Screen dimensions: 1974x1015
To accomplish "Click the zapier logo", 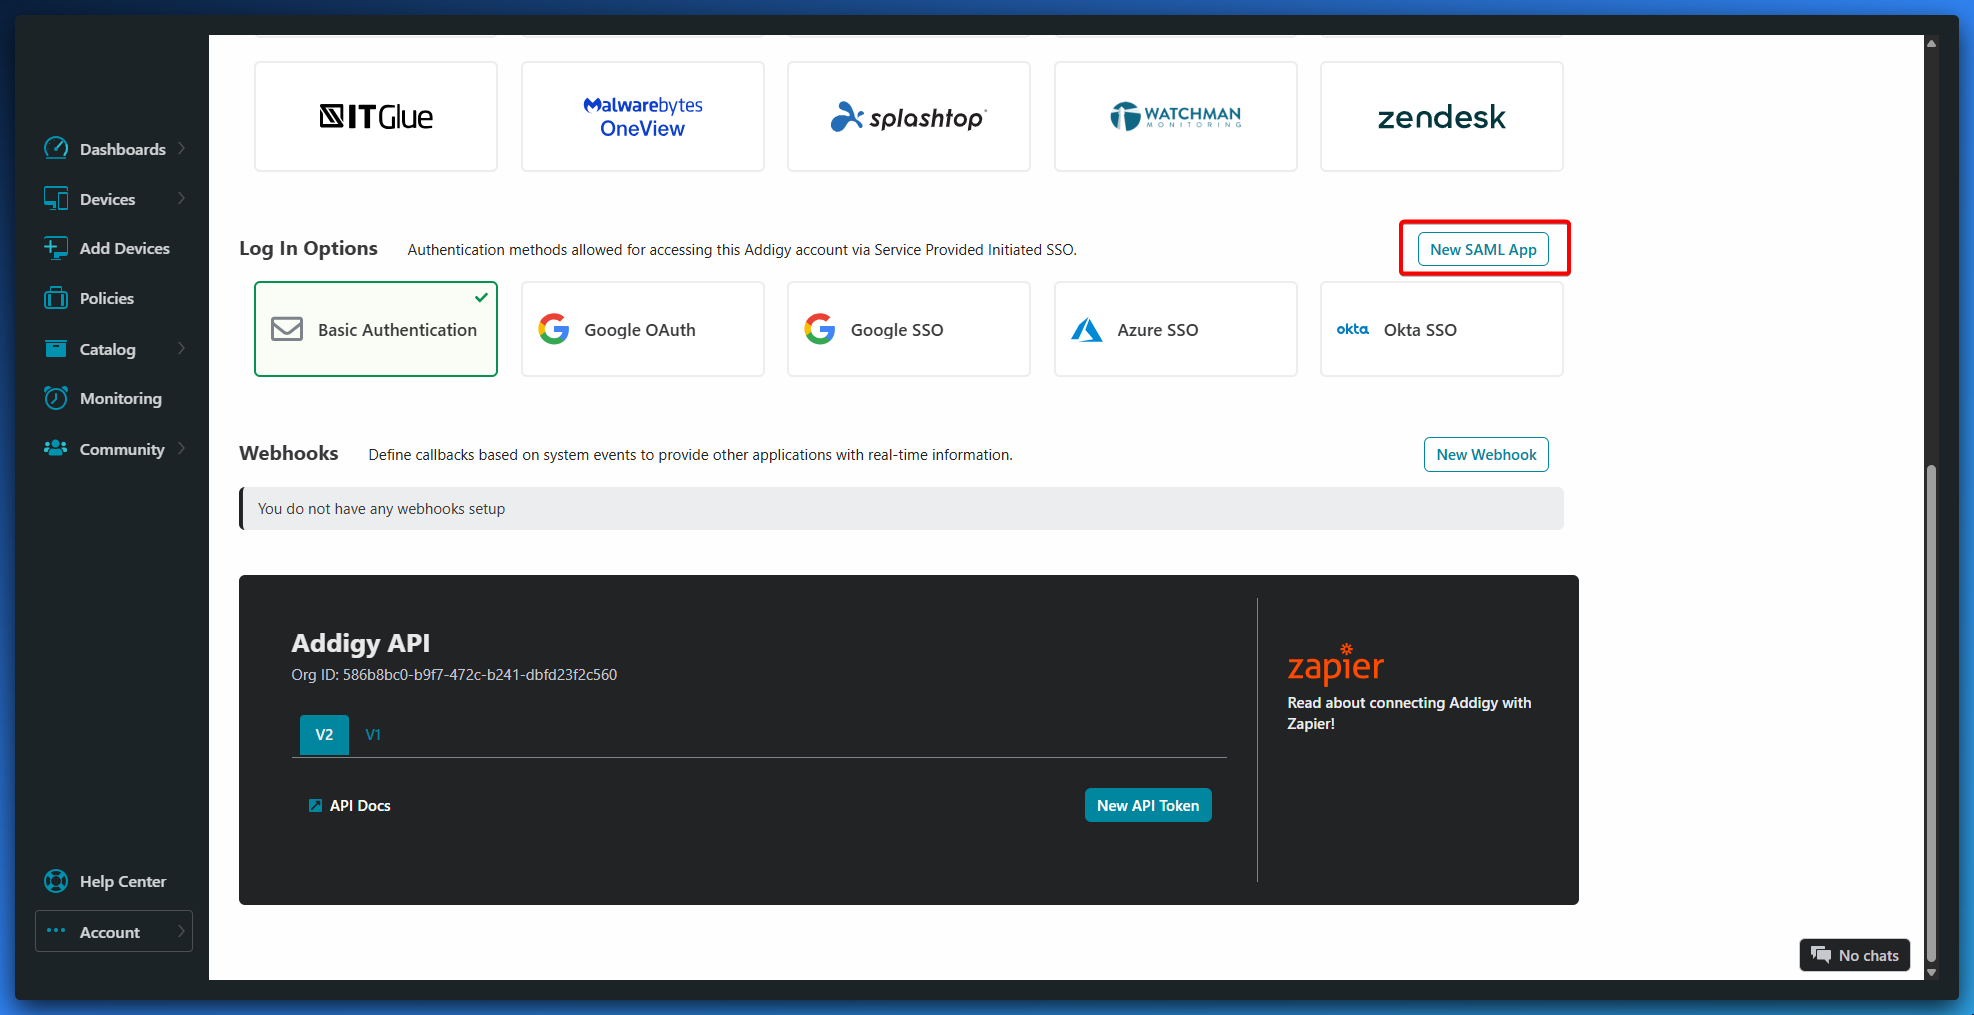I will 1335,664.
